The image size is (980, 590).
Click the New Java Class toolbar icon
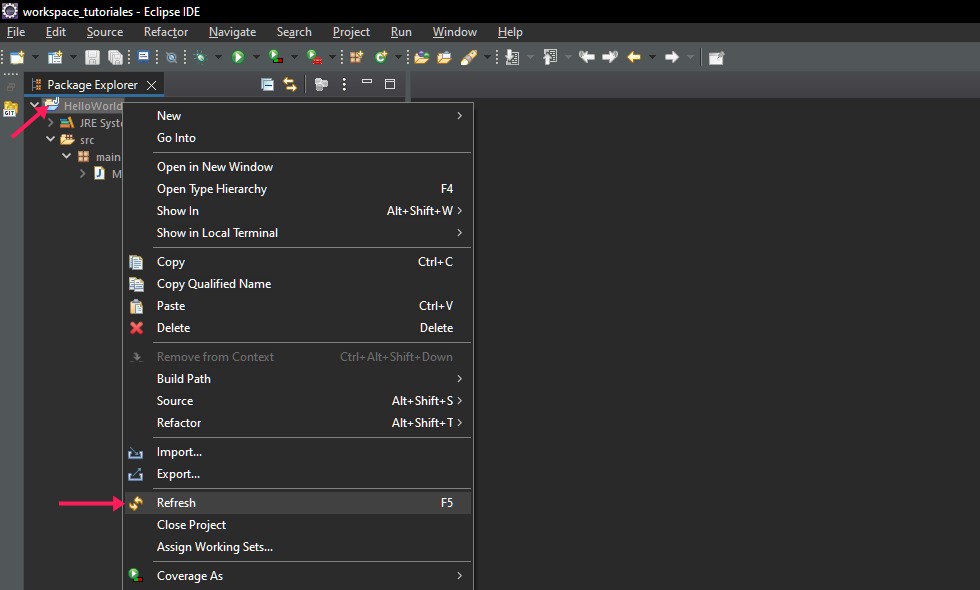pos(381,57)
